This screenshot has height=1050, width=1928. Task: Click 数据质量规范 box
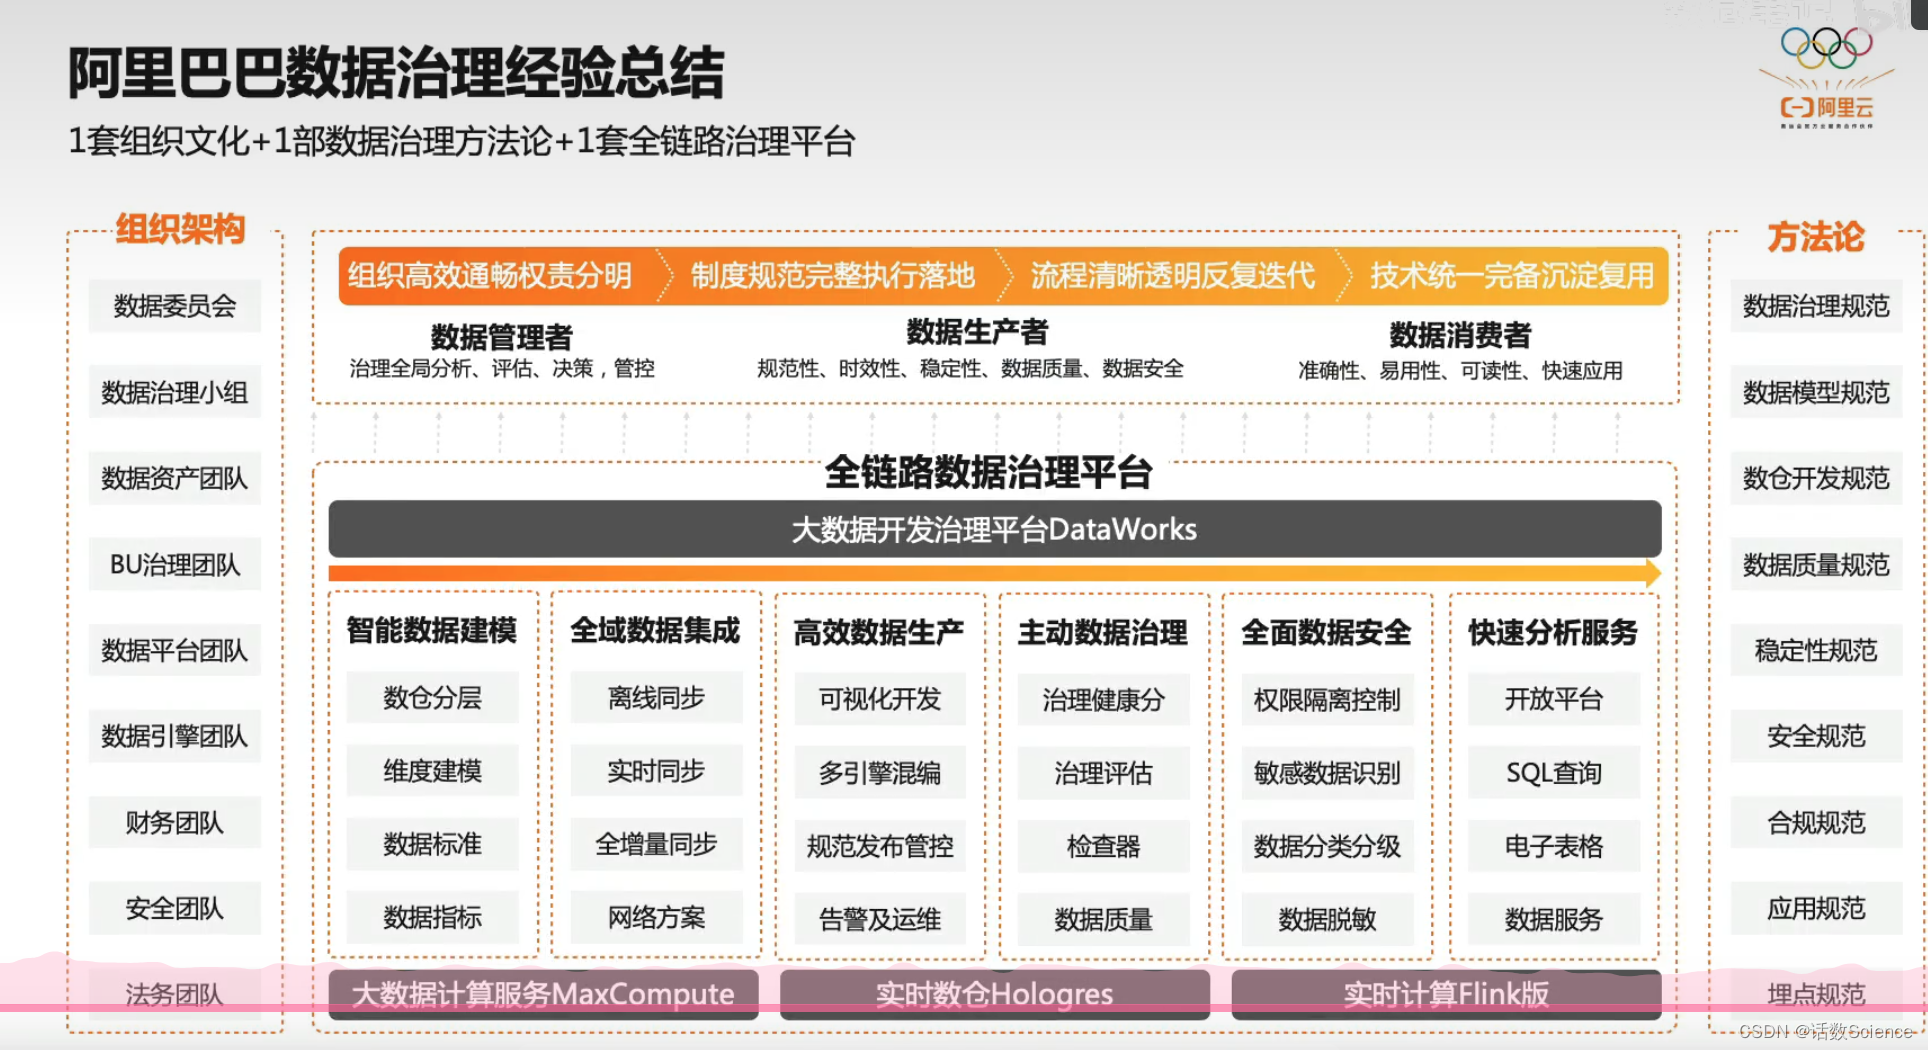tap(1816, 565)
